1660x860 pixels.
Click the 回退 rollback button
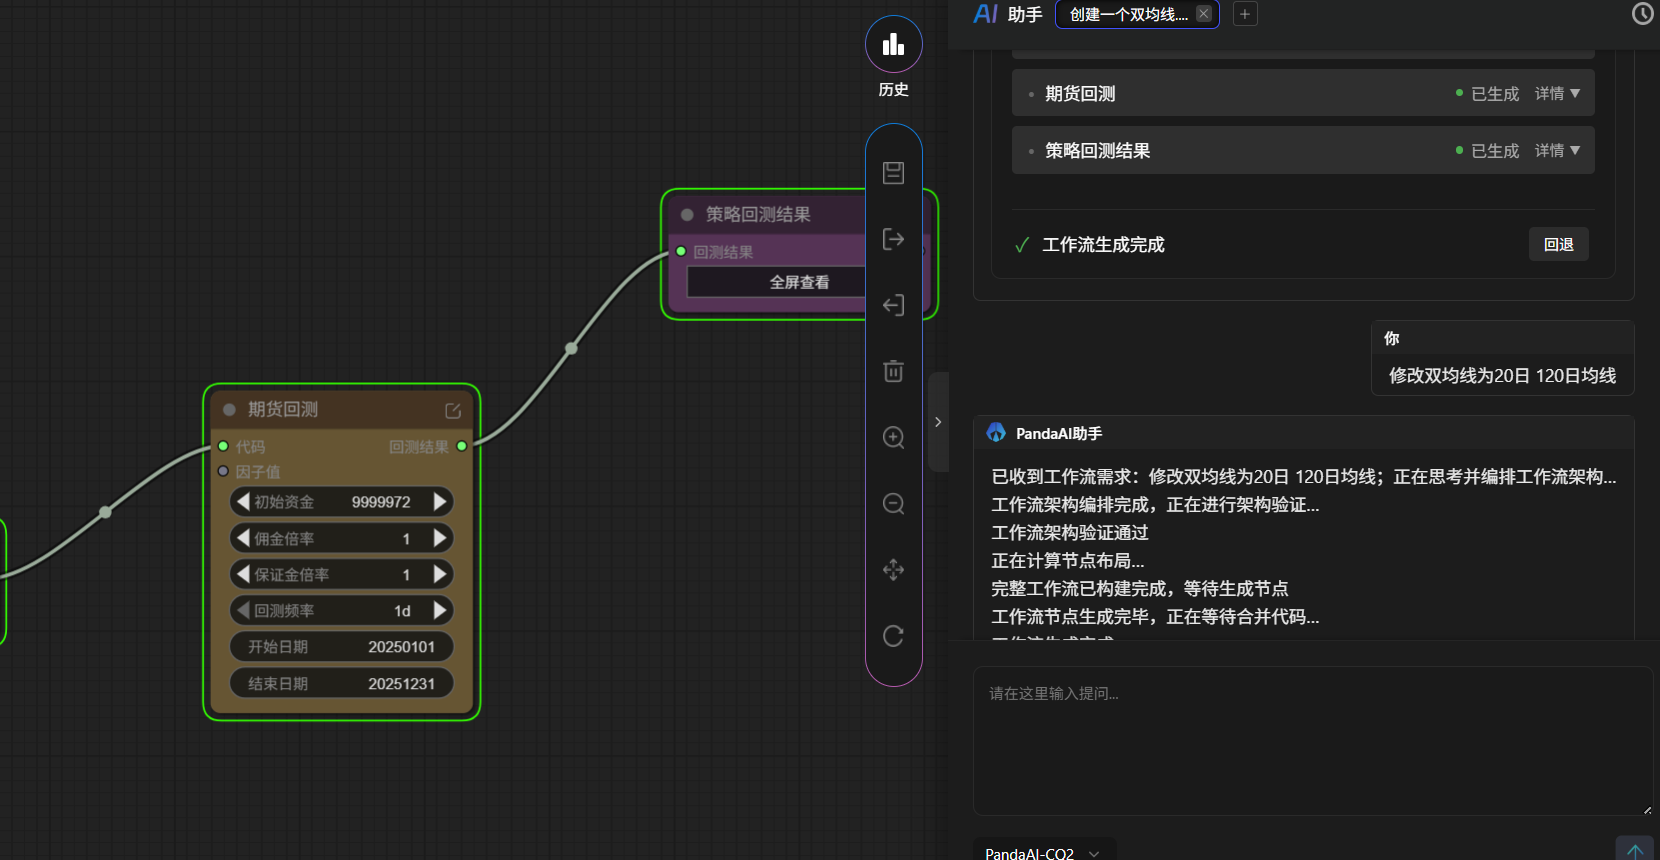tap(1558, 245)
